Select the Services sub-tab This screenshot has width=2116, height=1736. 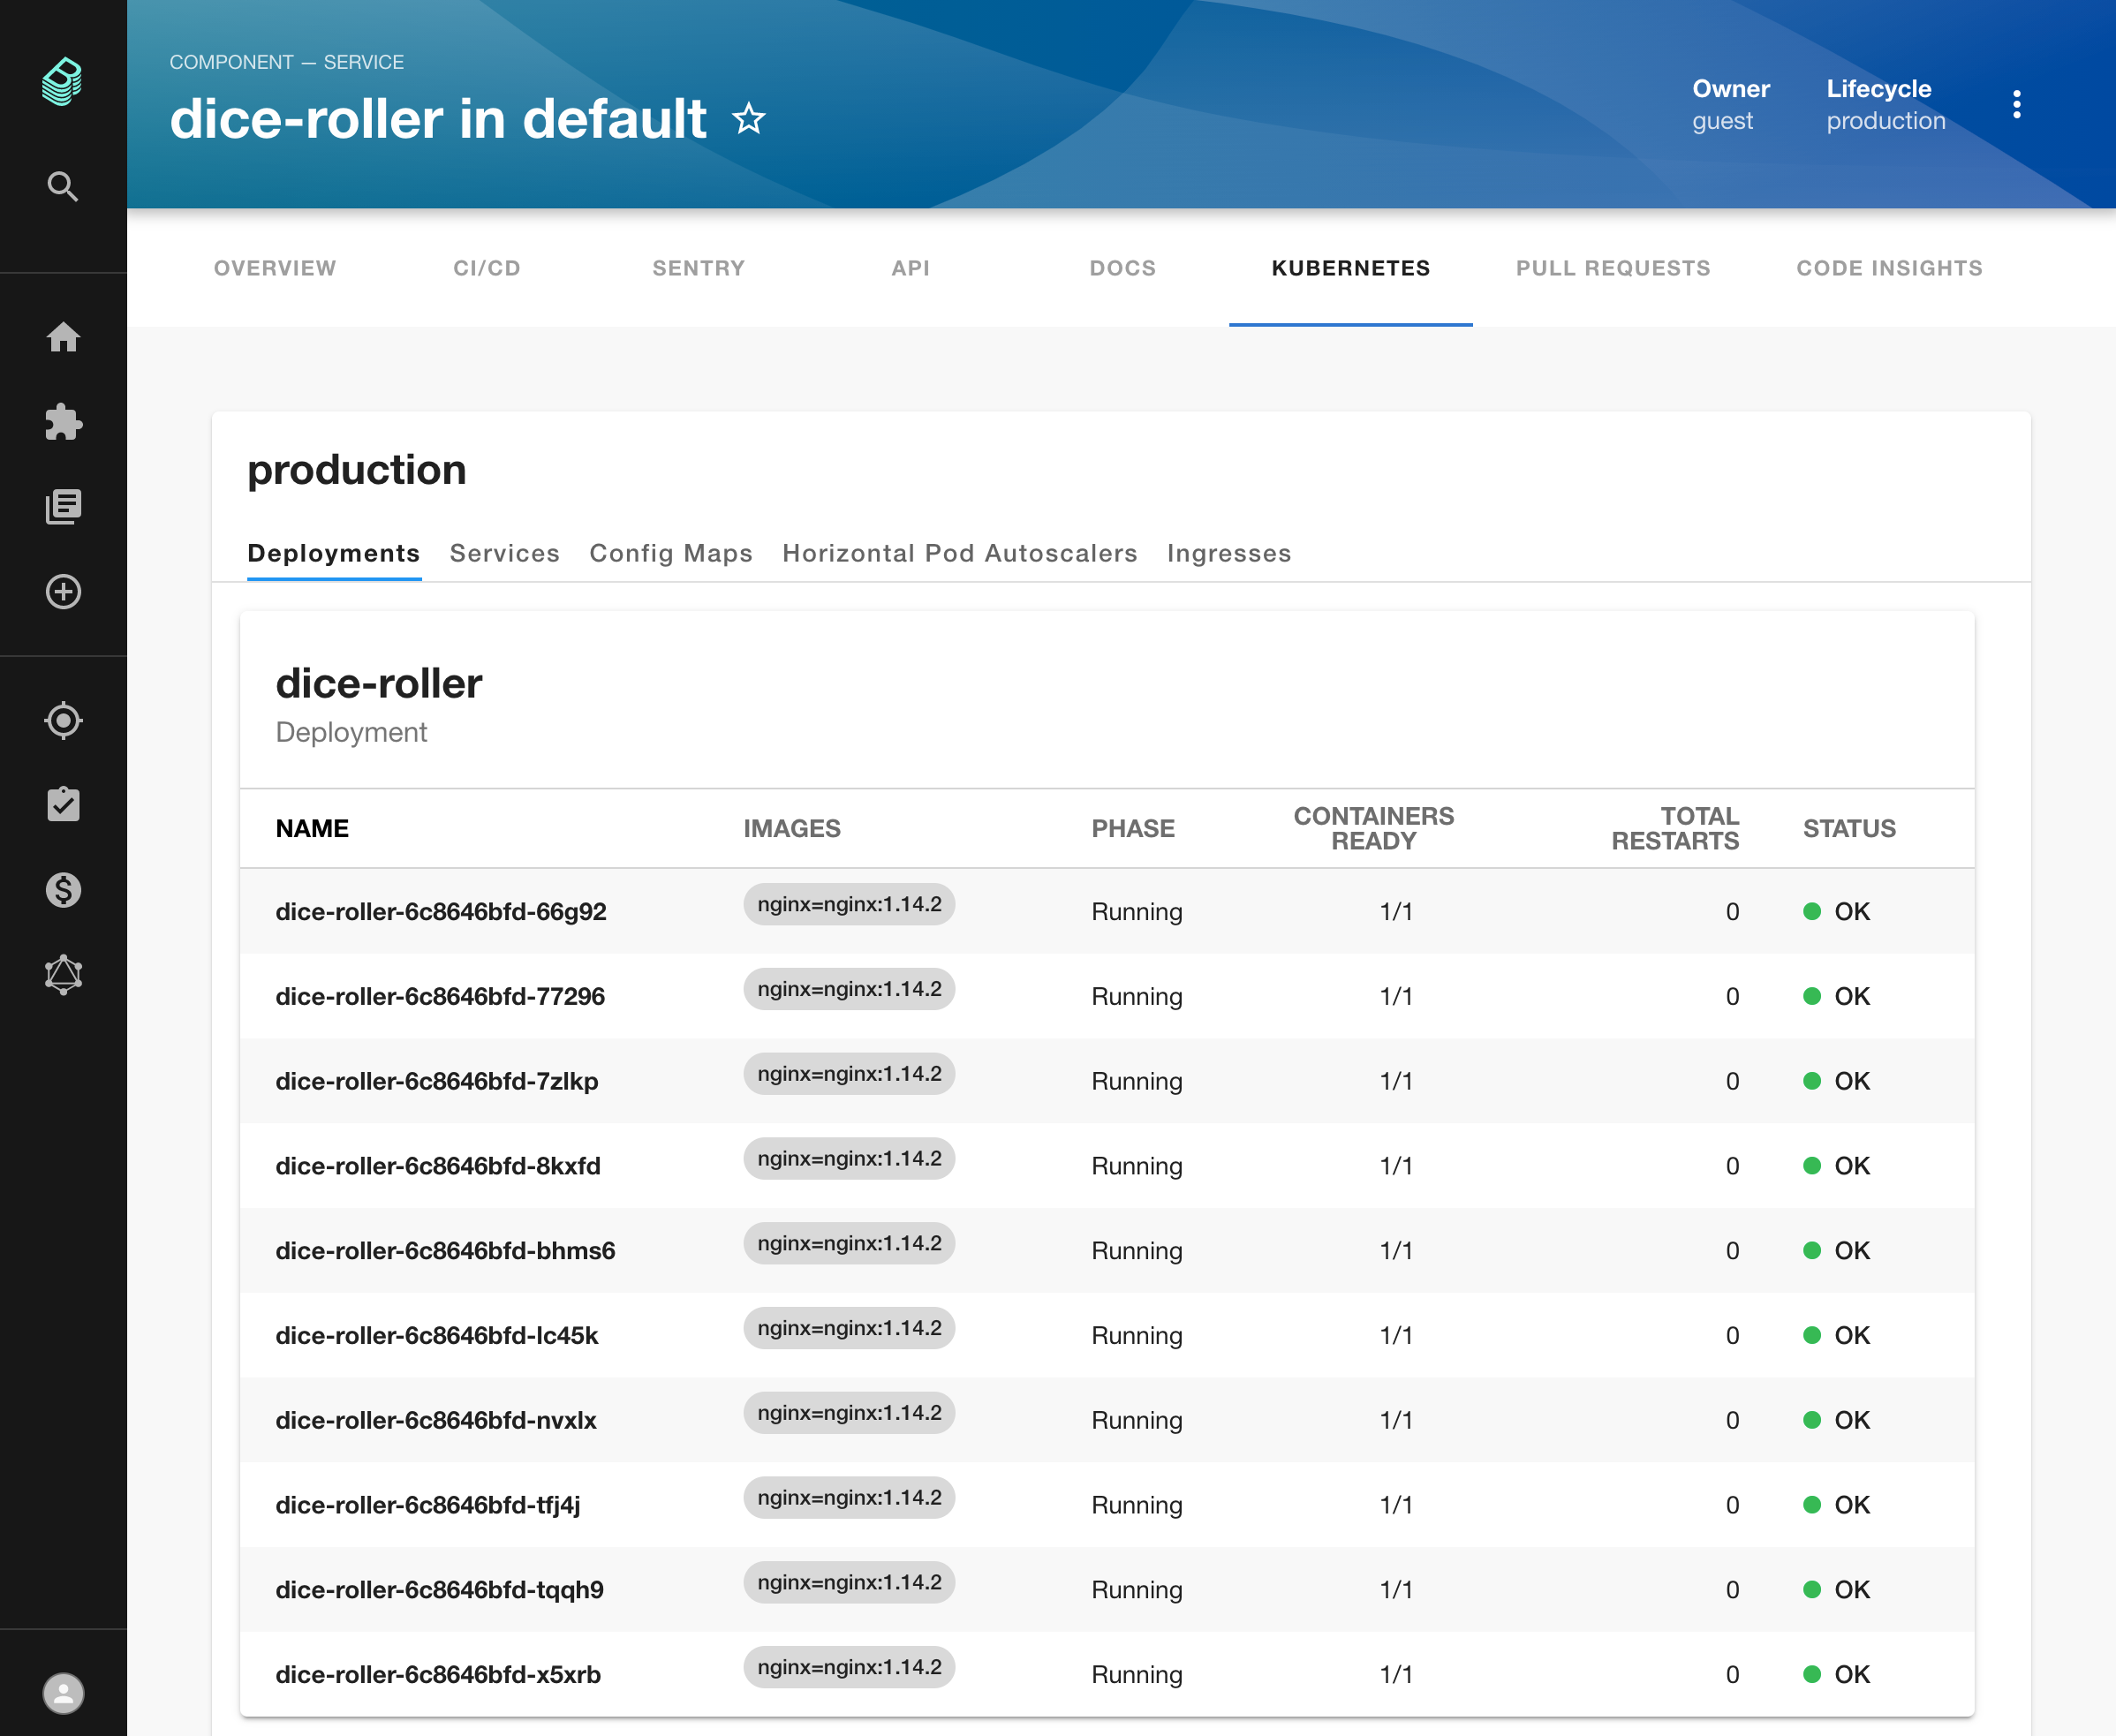[504, 553]
